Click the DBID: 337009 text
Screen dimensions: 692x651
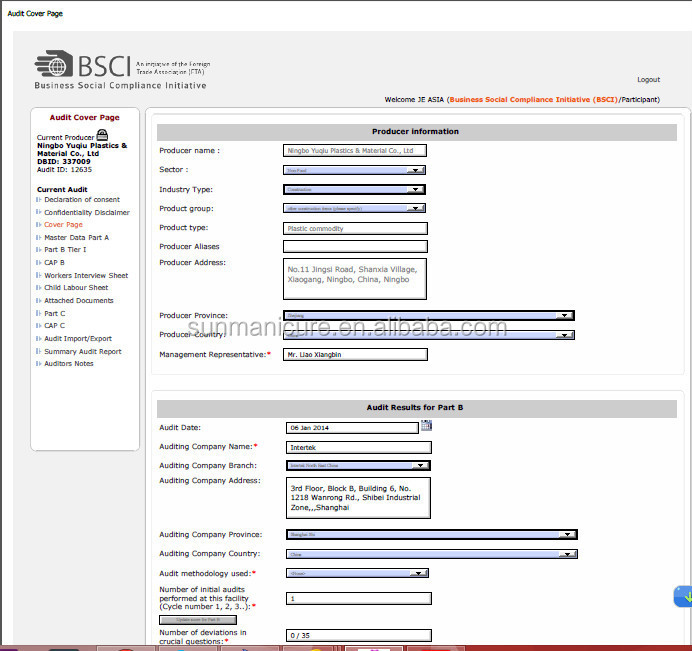(64, 162)
